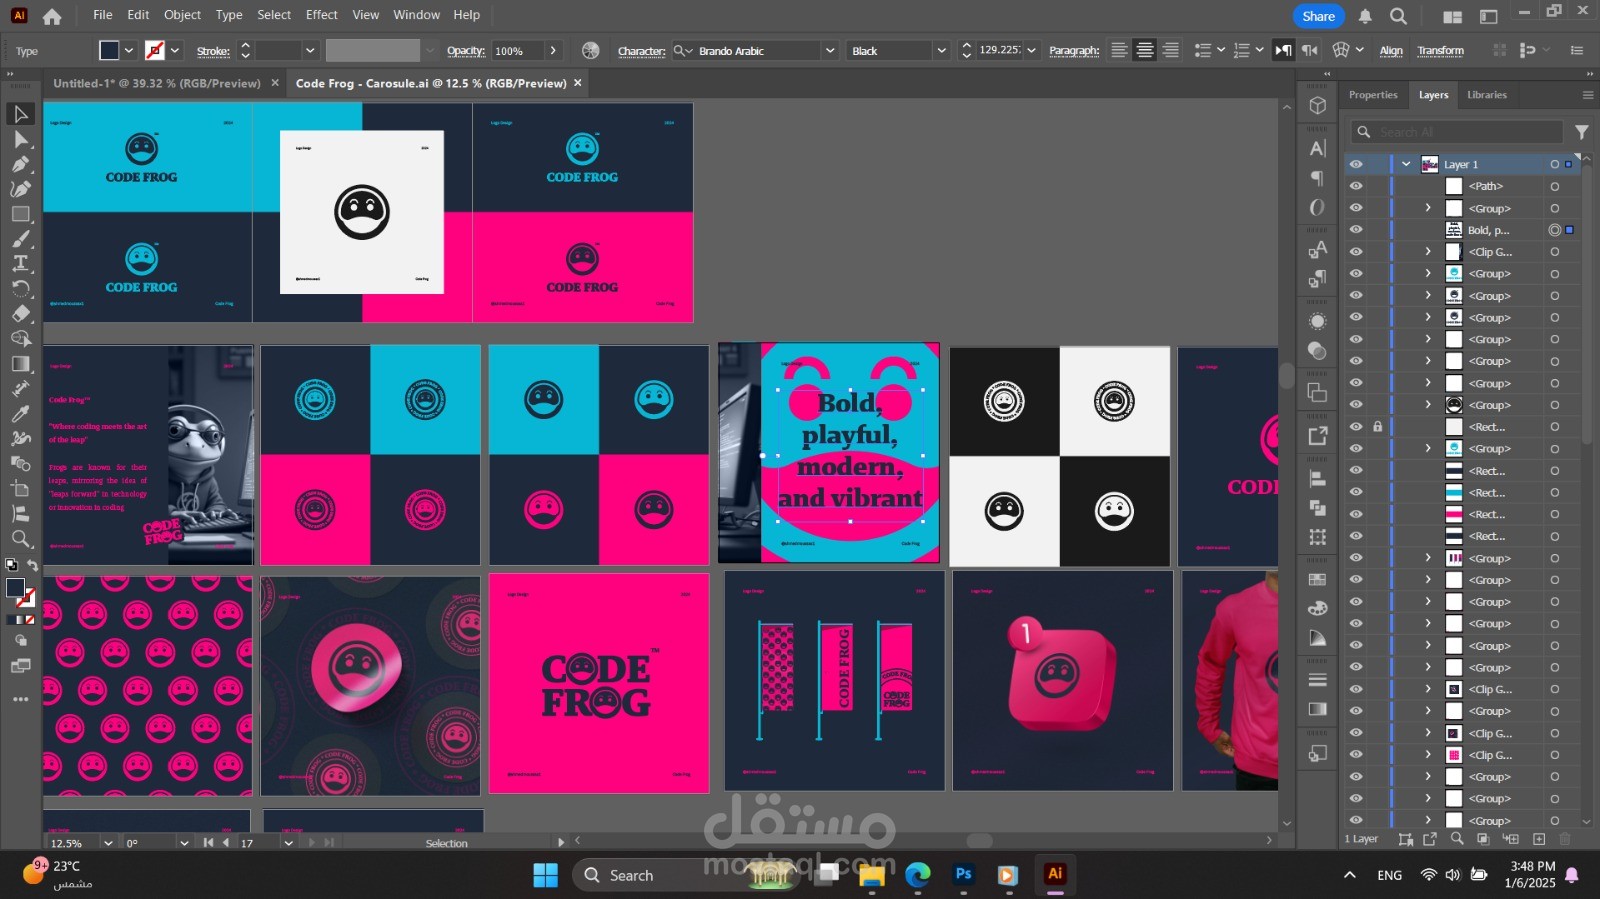Toggle visibility of the <Path> layer item
1600x899 pixels.
point(1355,186)
